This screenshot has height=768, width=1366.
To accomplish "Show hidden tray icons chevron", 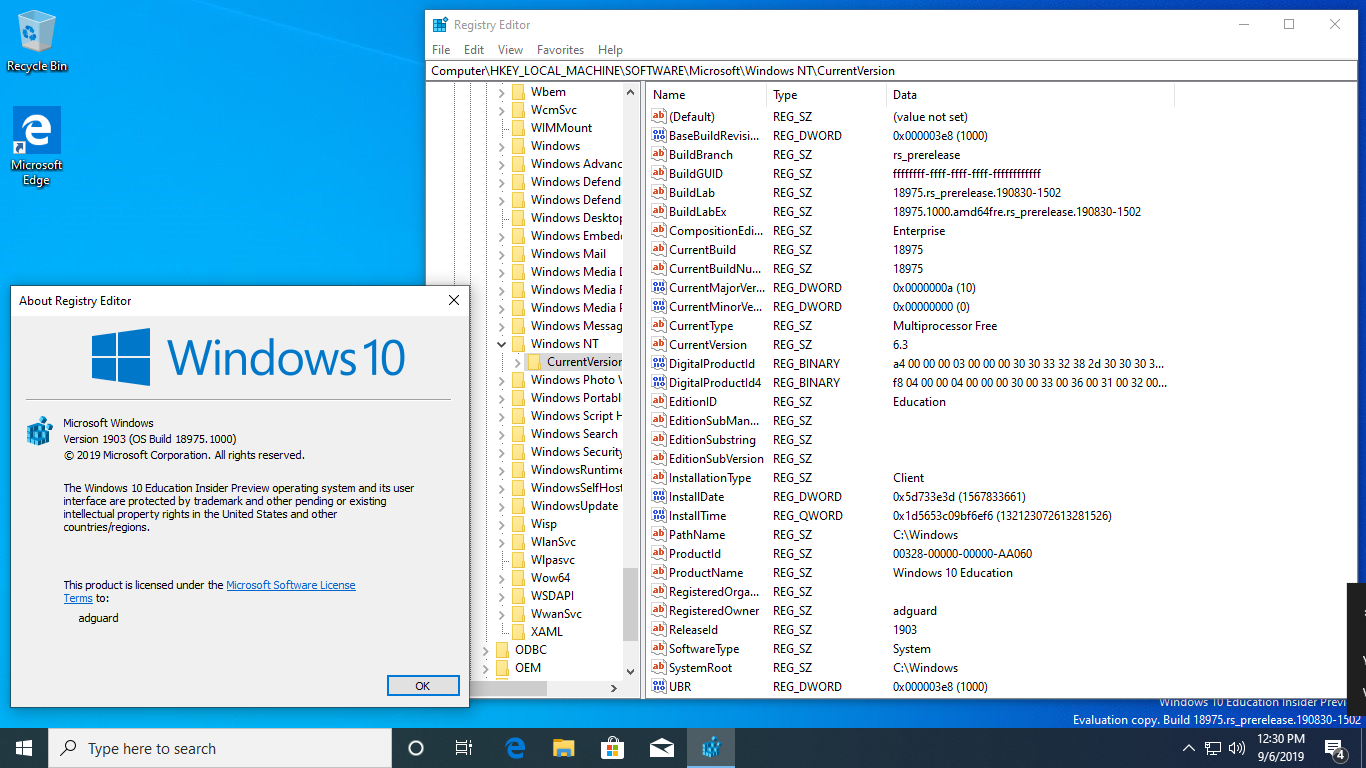I will click(1189, 748).
